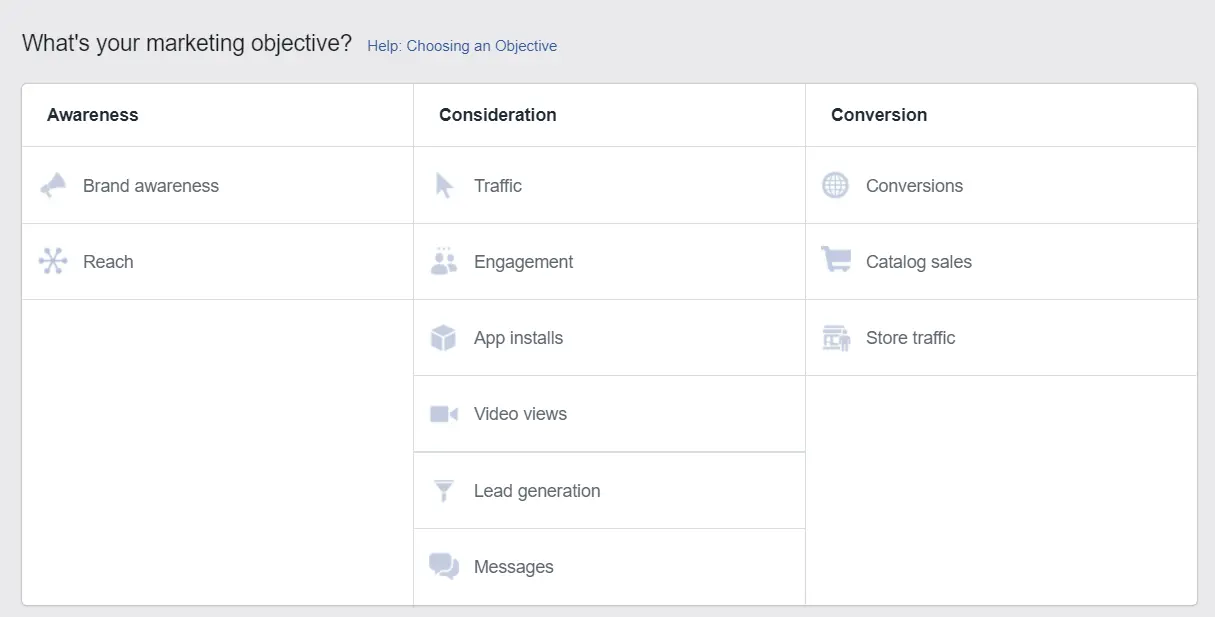
Task: Click the chat bubbles Messages icon
Action: [444, 567]
